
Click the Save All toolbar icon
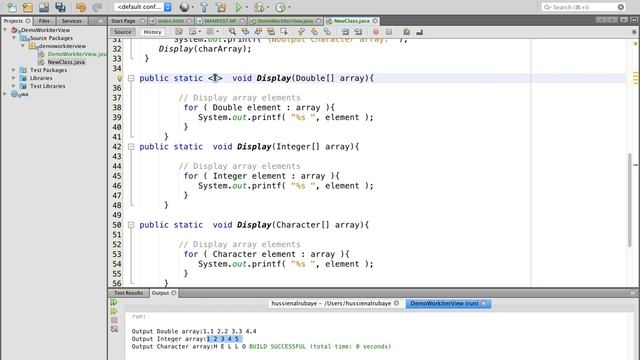click(x=60, y=7)
